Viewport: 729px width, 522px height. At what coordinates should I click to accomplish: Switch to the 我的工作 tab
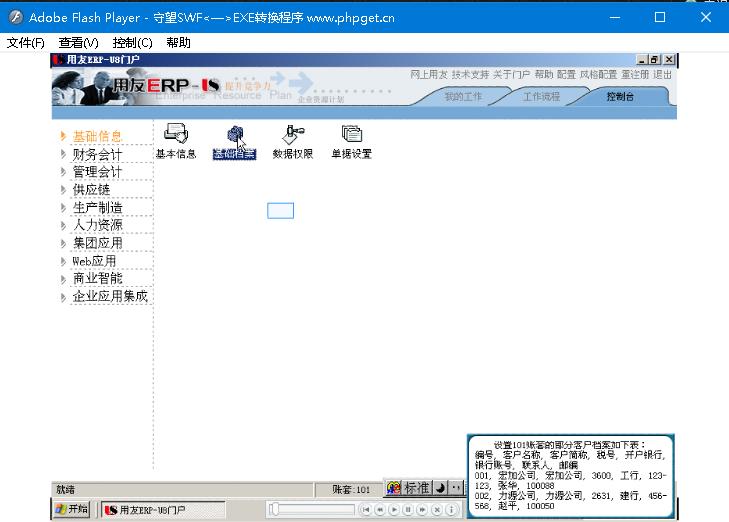[x=463, y=97]
